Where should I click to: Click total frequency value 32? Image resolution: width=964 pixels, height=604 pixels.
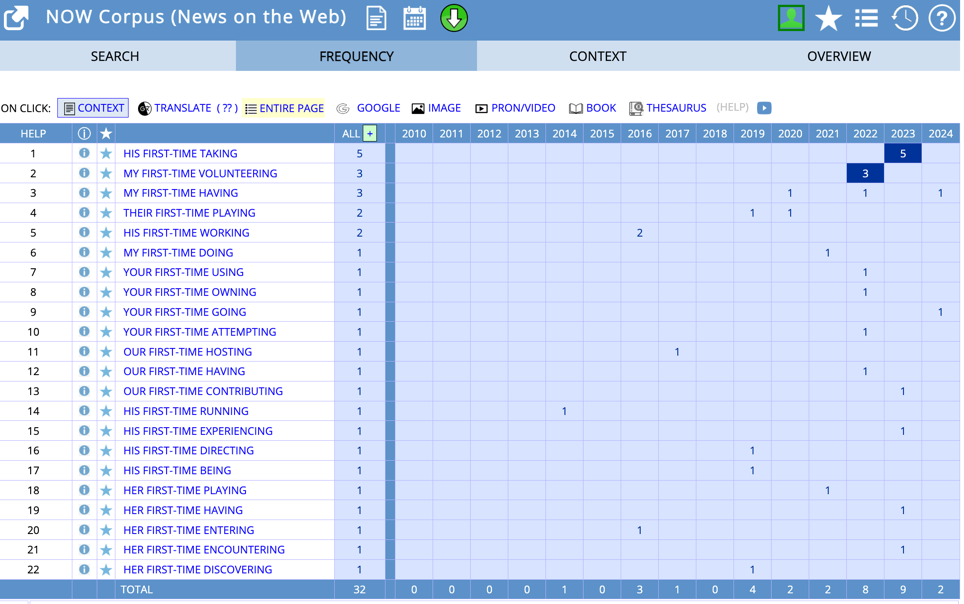pyautogui.click(x=360, y=589)
